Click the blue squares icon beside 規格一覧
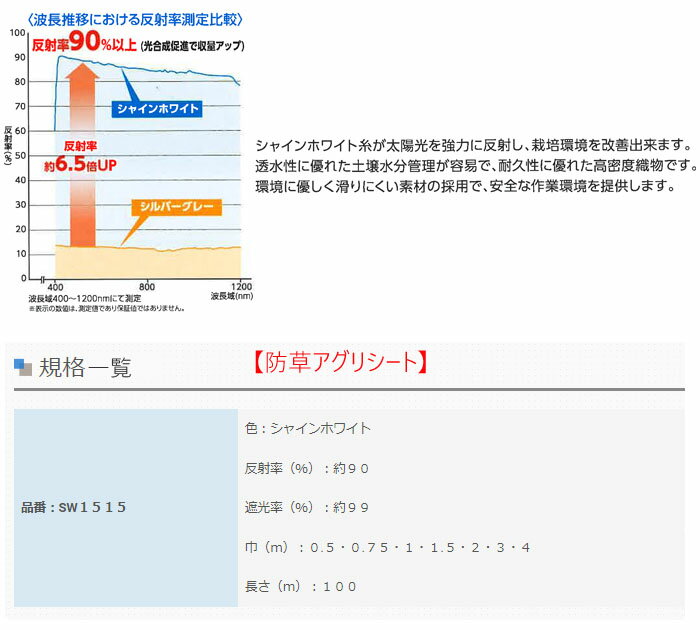700x630 pixels. pyautogui.click(x=23, y=366)
